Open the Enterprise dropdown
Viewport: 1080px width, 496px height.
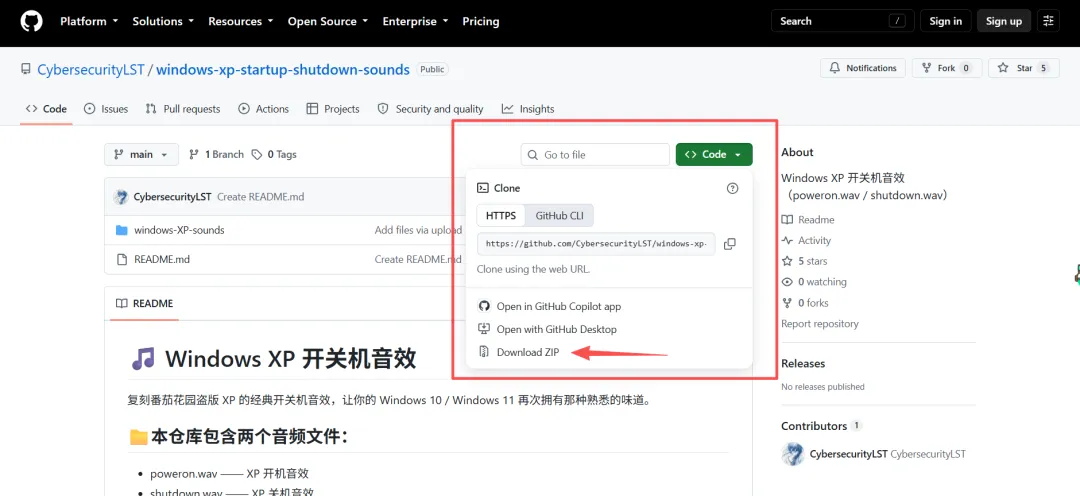point(415,21)
